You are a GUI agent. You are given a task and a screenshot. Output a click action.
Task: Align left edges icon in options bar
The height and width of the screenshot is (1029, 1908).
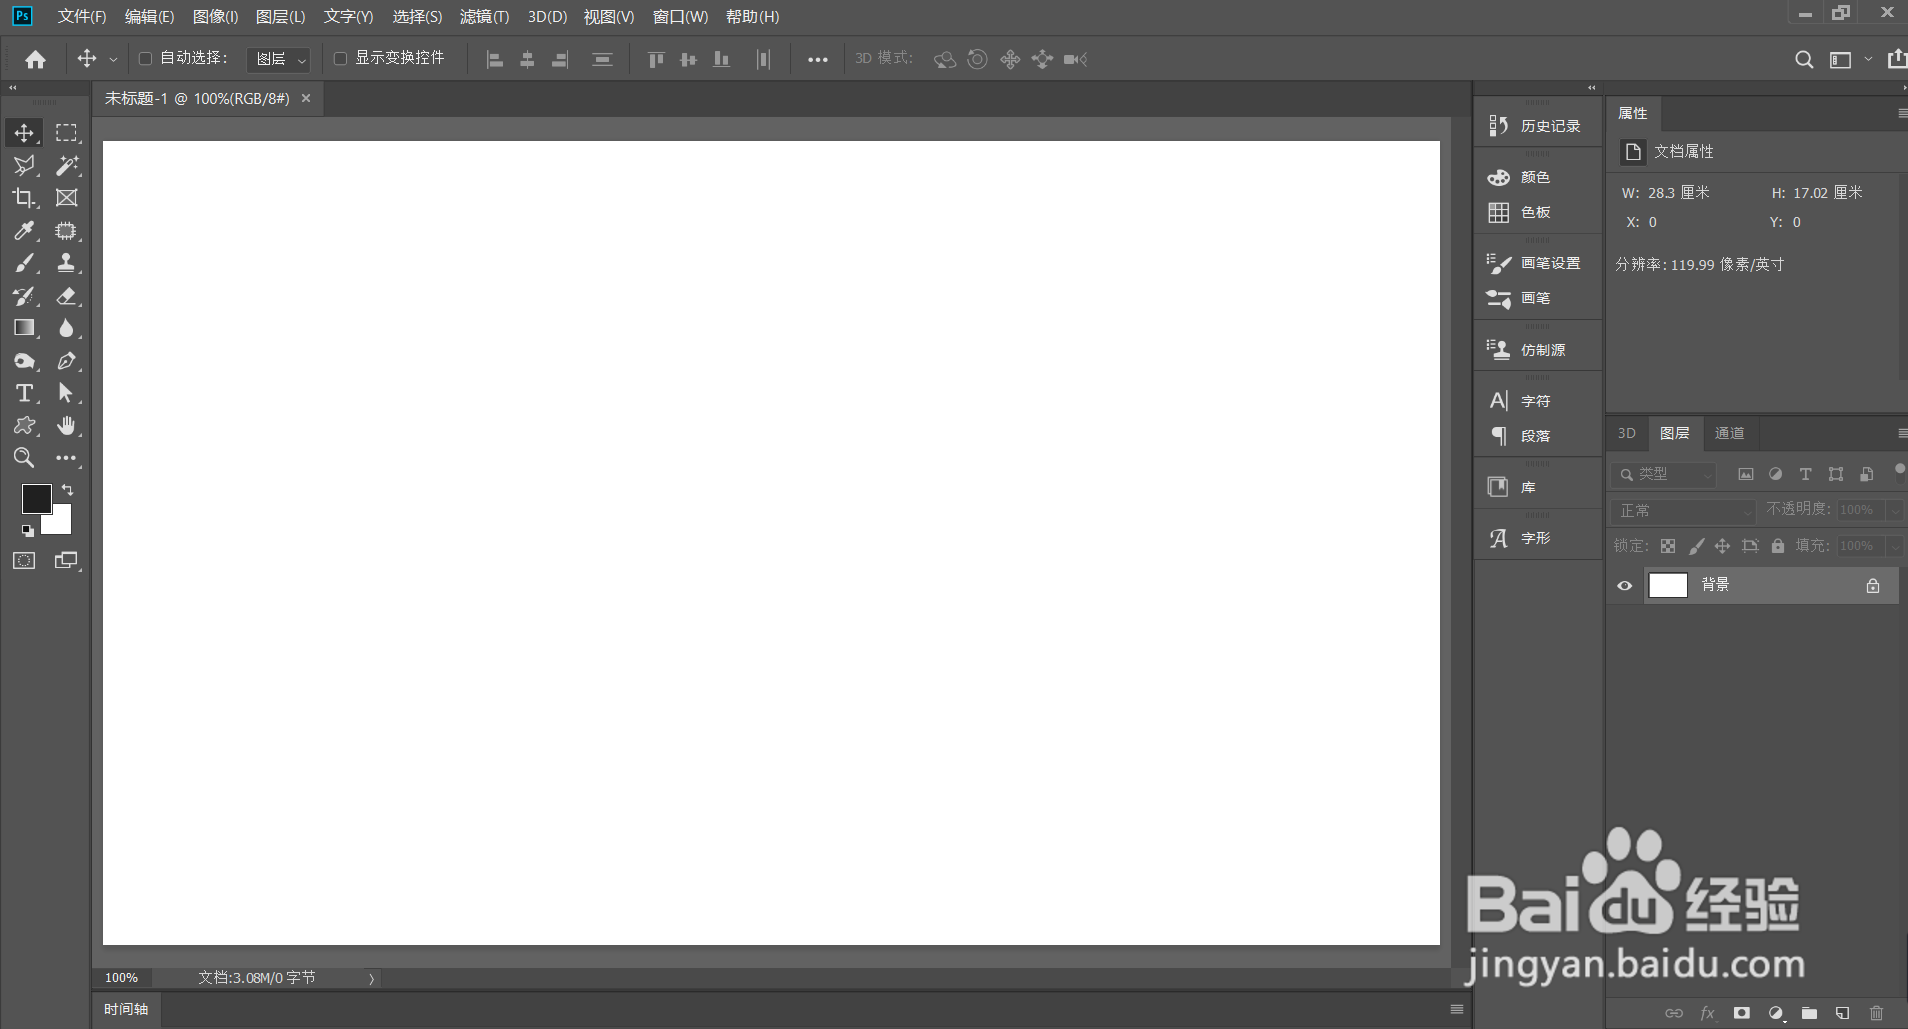tap(494, 60)
